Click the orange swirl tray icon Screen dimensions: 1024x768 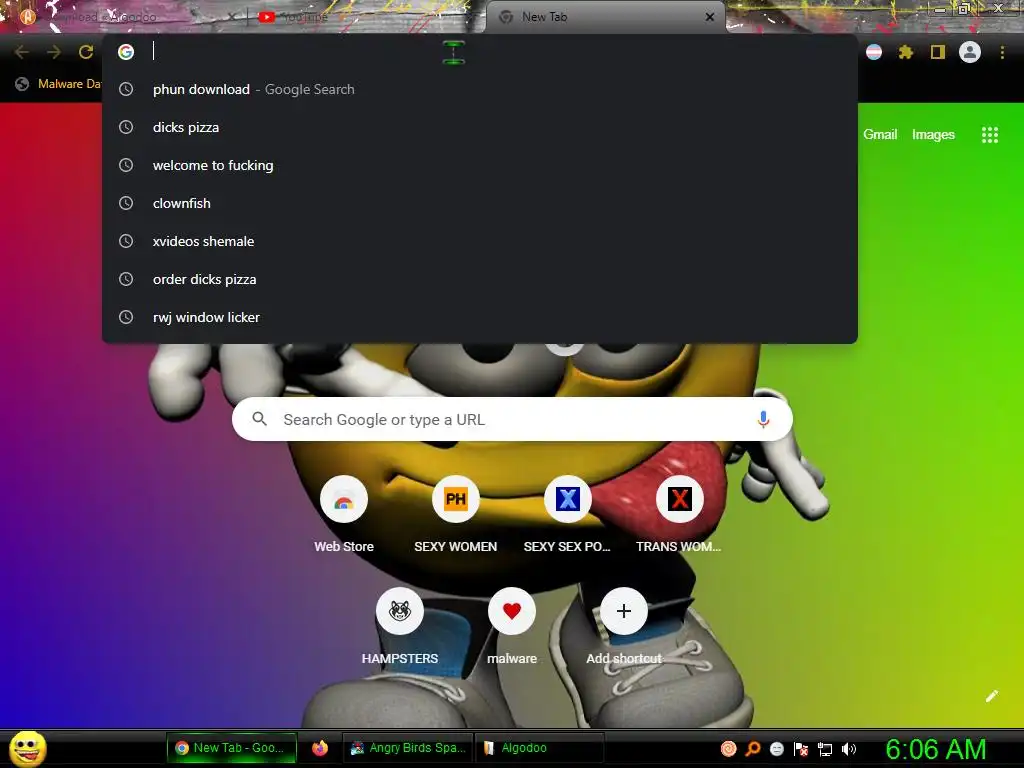tap(729, 748)
